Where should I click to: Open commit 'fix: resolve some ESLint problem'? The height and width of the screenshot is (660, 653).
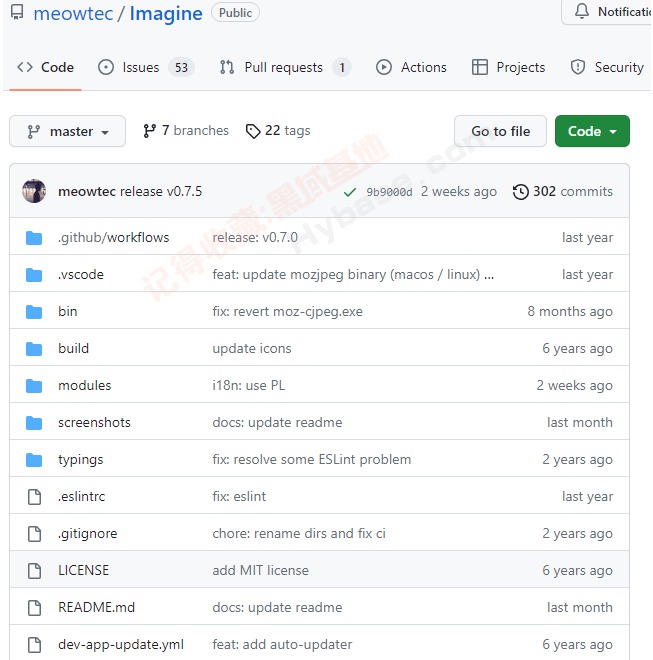click(x=312, y=460)
